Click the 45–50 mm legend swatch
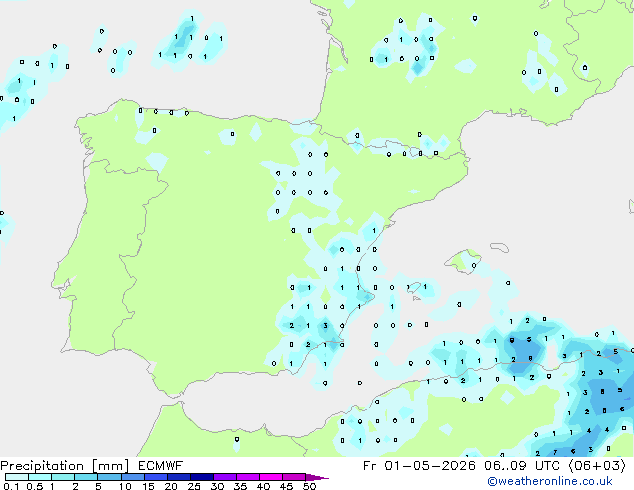The image size is (634, 490). pos(294,477)
